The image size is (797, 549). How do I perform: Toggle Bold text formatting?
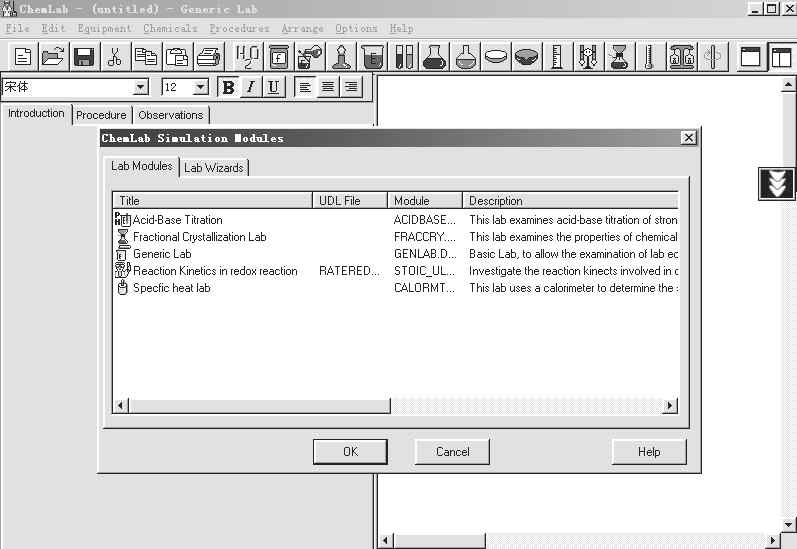[228, 87]
